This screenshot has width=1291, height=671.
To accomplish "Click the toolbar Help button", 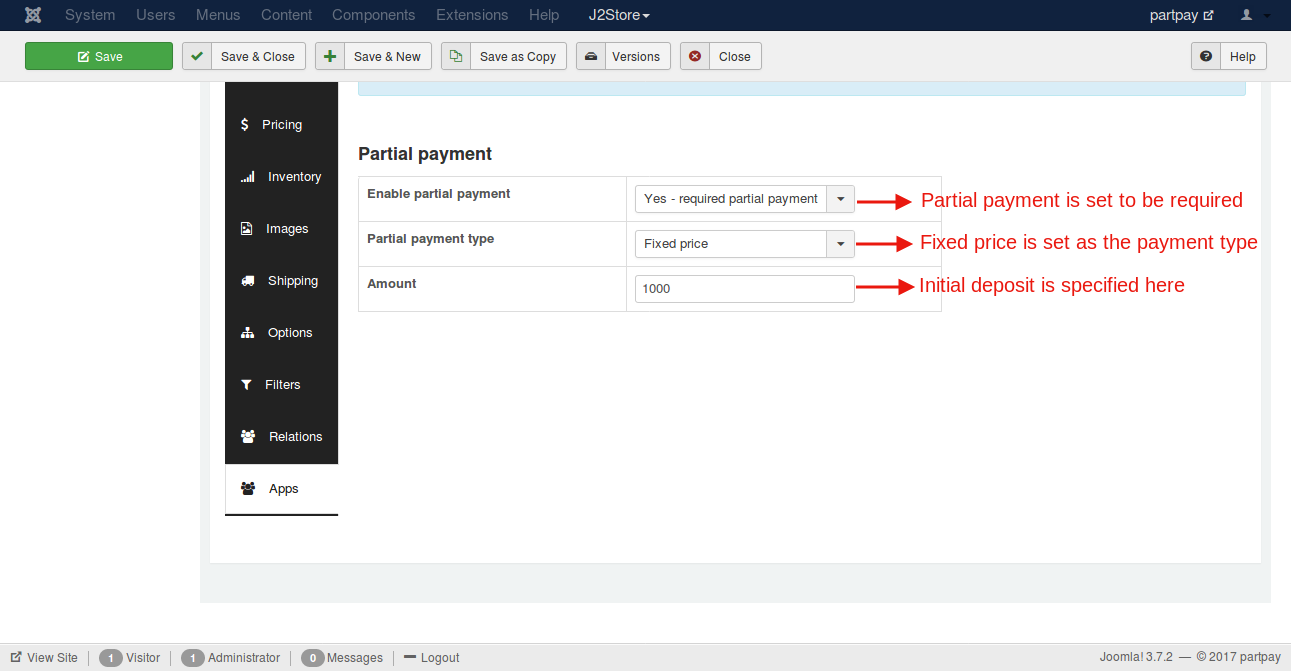I will (x=1229, y=56).
